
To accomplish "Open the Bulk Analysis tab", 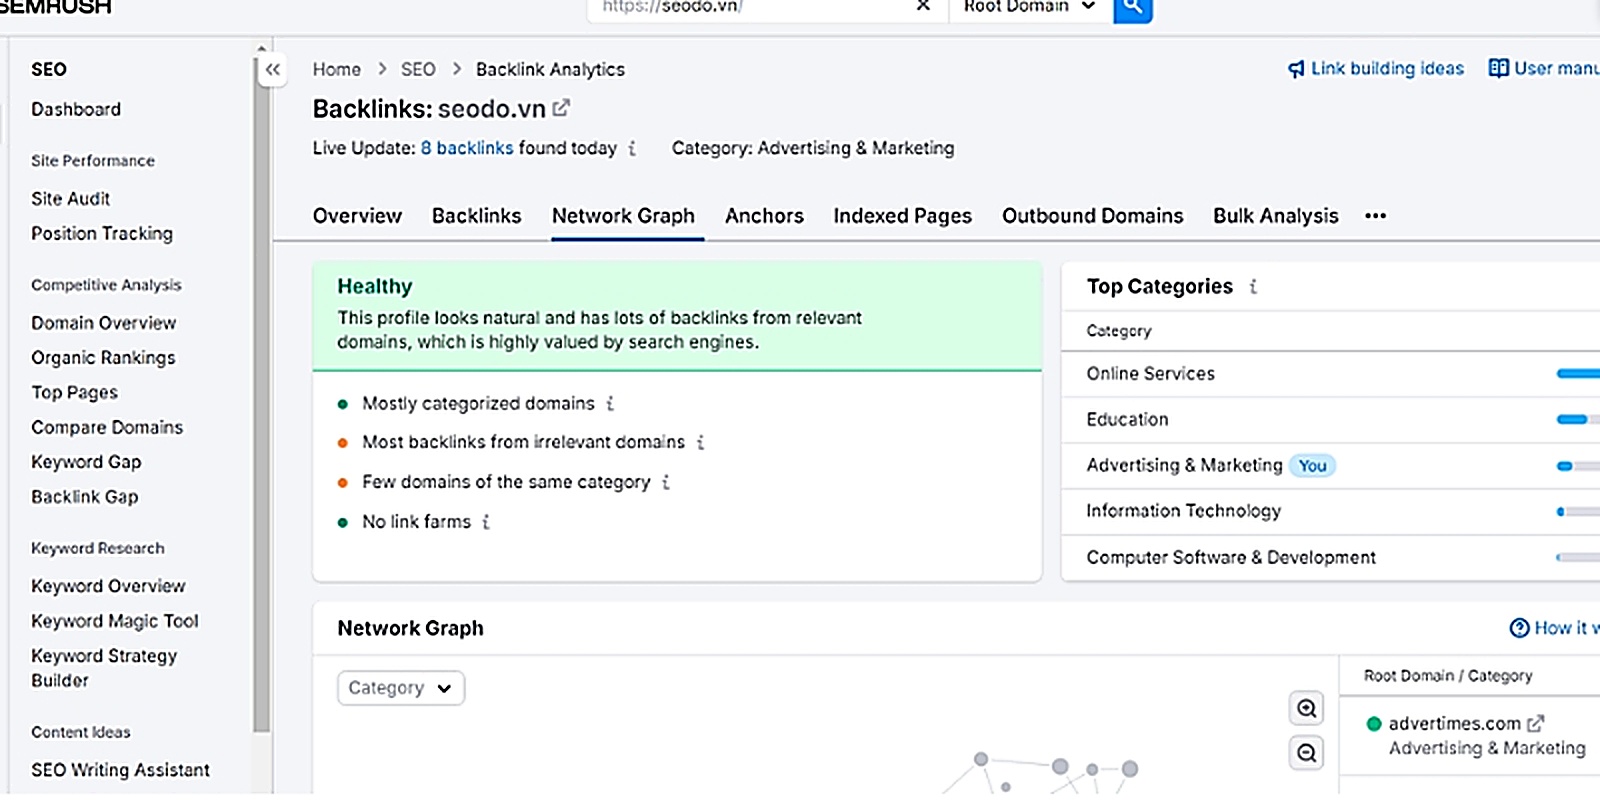I will point(1276,216).
